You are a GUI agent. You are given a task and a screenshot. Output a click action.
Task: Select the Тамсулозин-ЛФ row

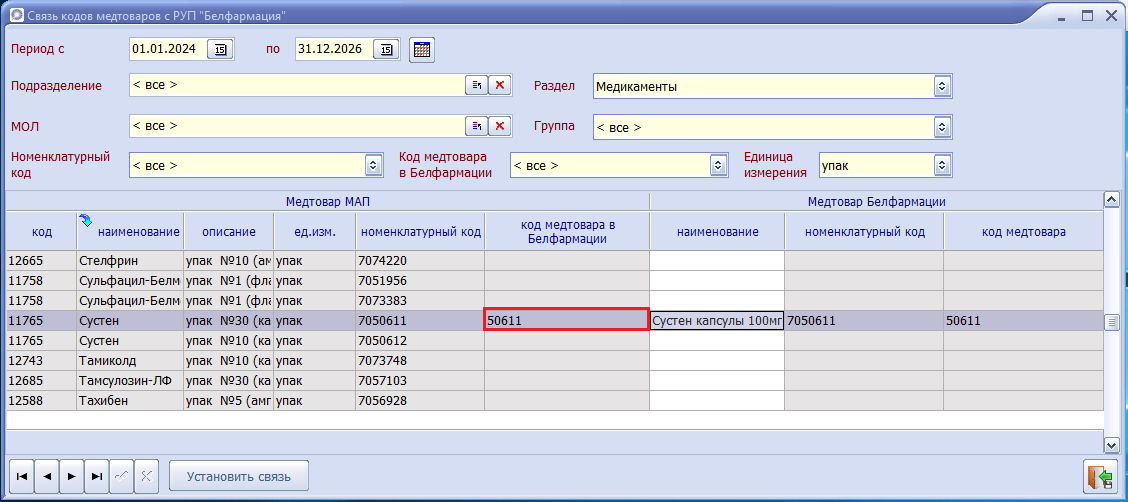(x=128, y=381)
